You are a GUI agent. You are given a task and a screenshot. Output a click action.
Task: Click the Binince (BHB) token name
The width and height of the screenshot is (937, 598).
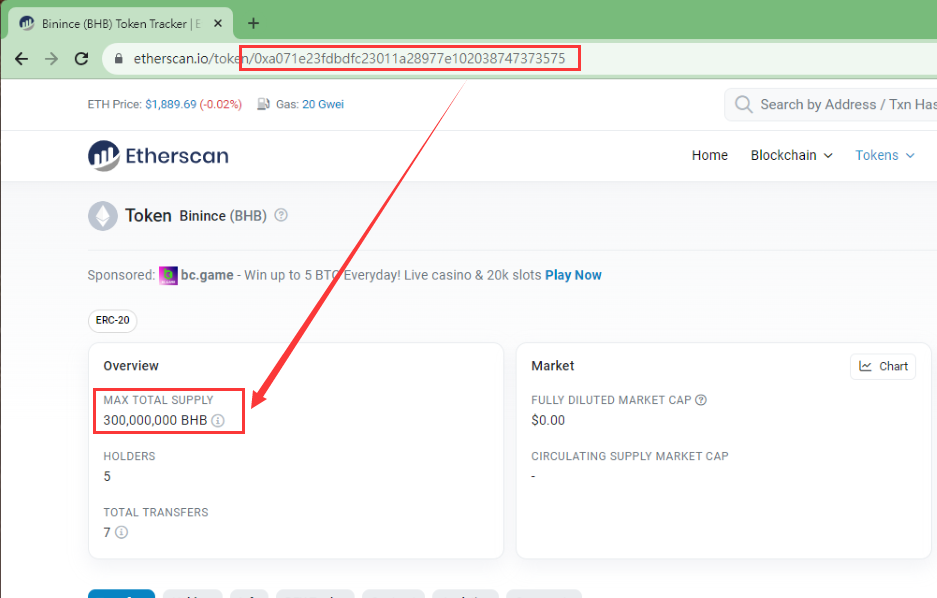(x=223, y=216)
